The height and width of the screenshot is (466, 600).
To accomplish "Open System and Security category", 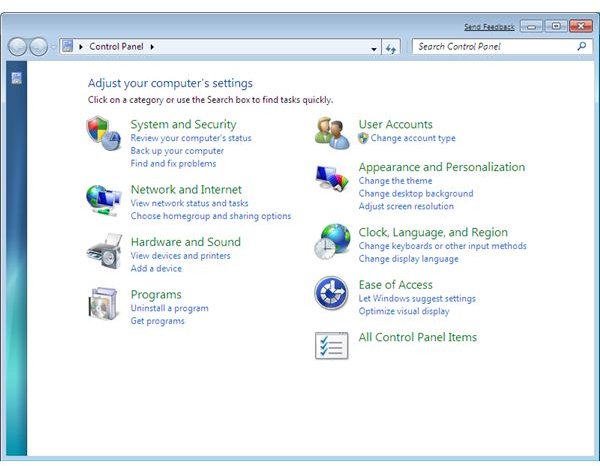I will coord(183,124).
